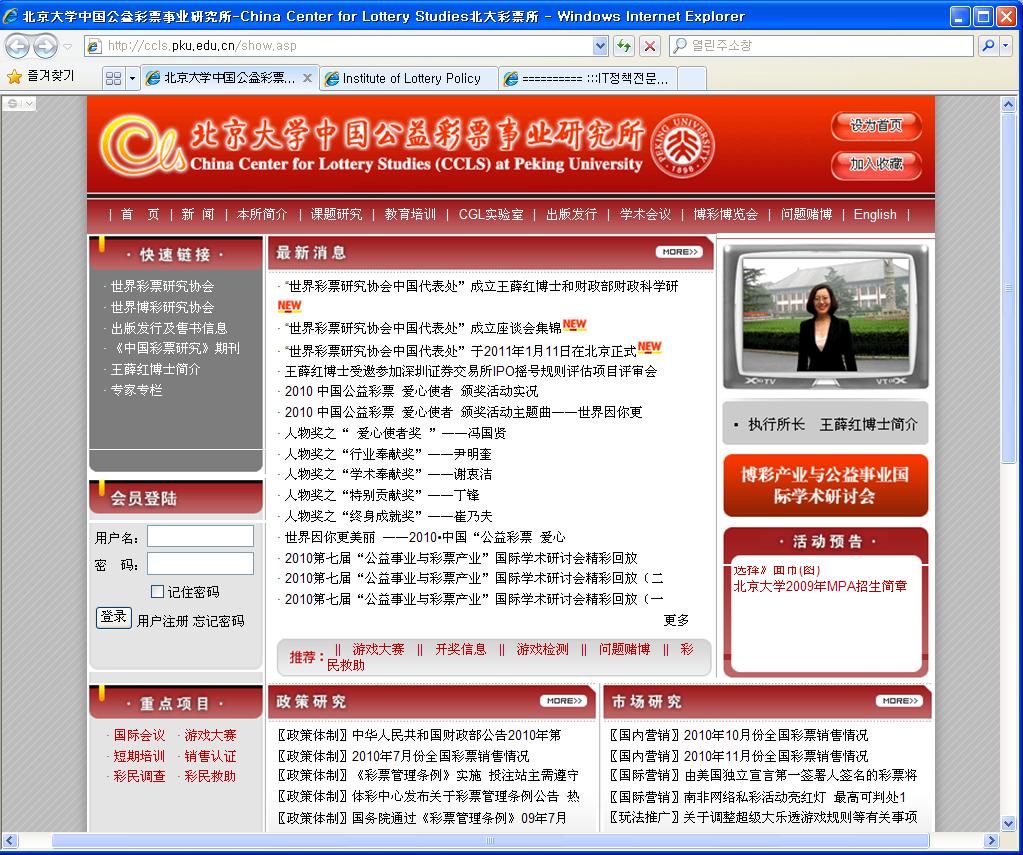Click 游戏检测 in 推荐 bar
Viewport: 1023px width, 855px height.
542,649
